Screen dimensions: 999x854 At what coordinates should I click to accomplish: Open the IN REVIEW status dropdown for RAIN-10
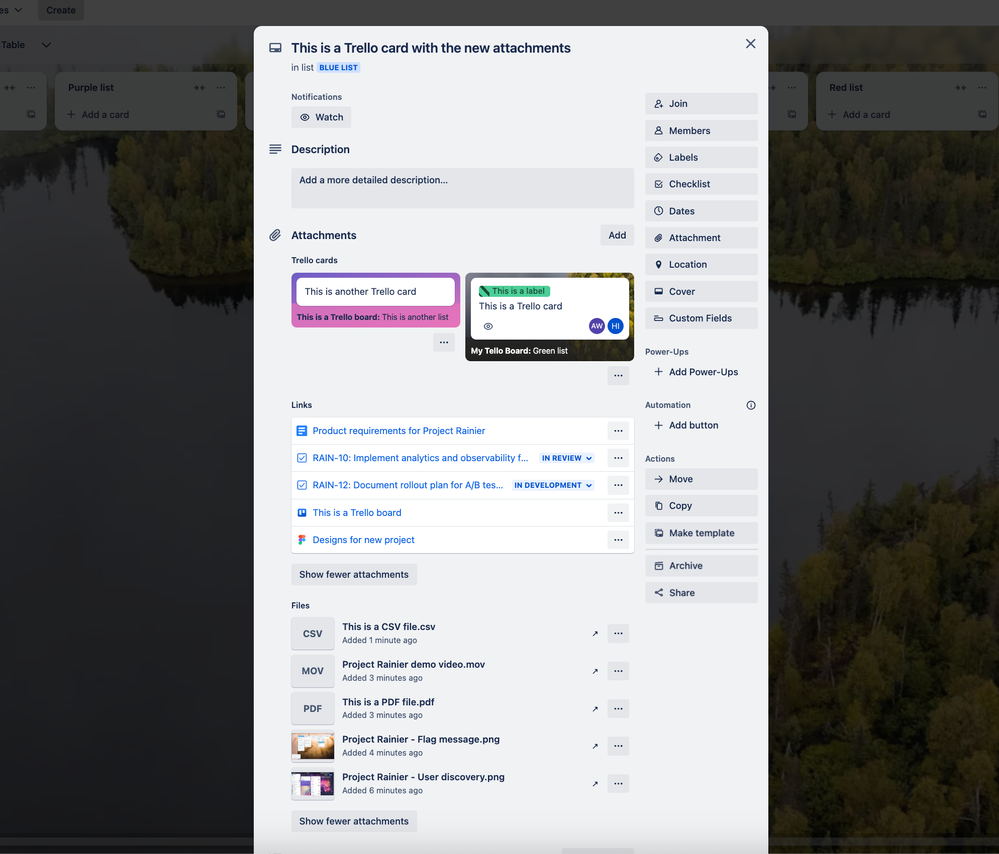[x=566, y=458]
